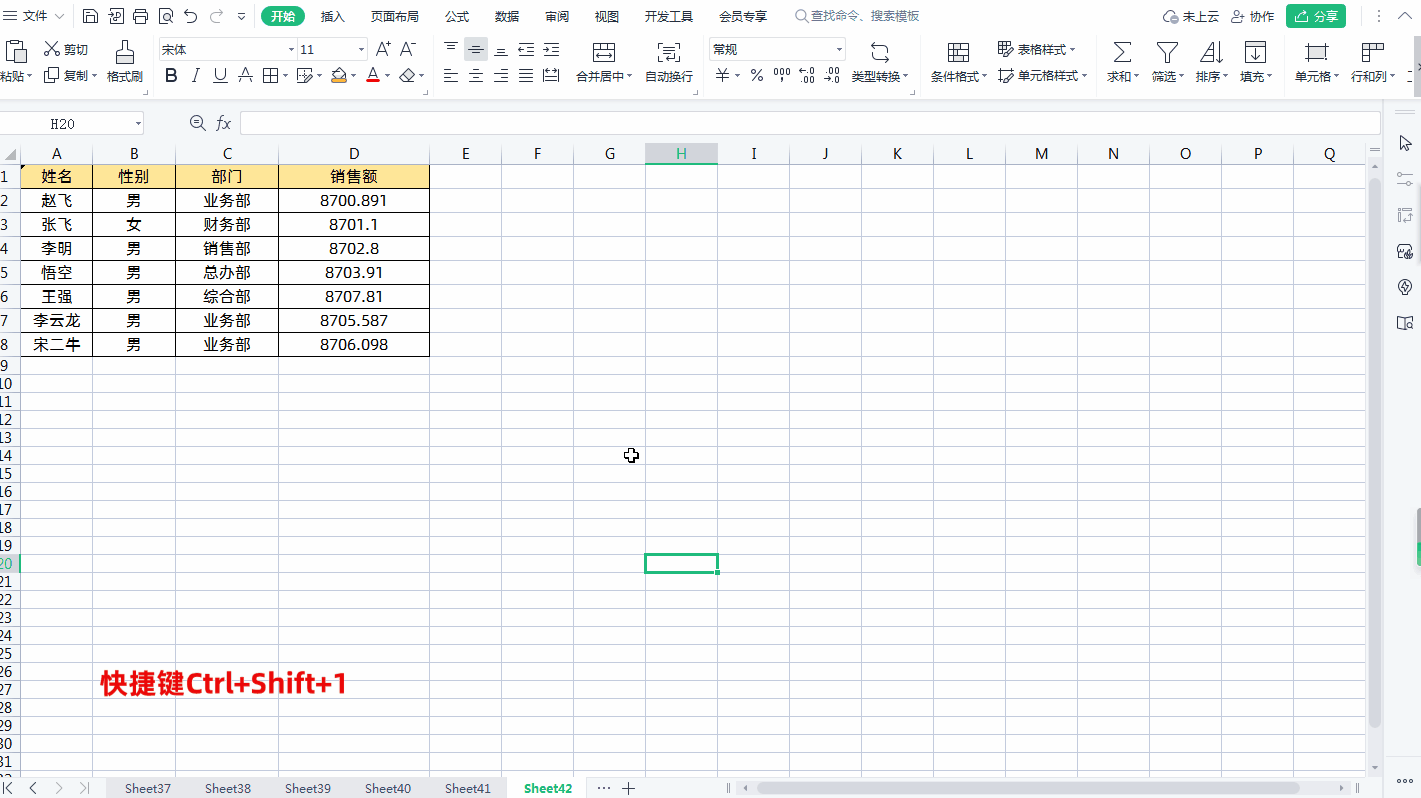1421x798 pixels.
Task: Open the font size dropdown showing 11
Action: (x=362, y=49)
